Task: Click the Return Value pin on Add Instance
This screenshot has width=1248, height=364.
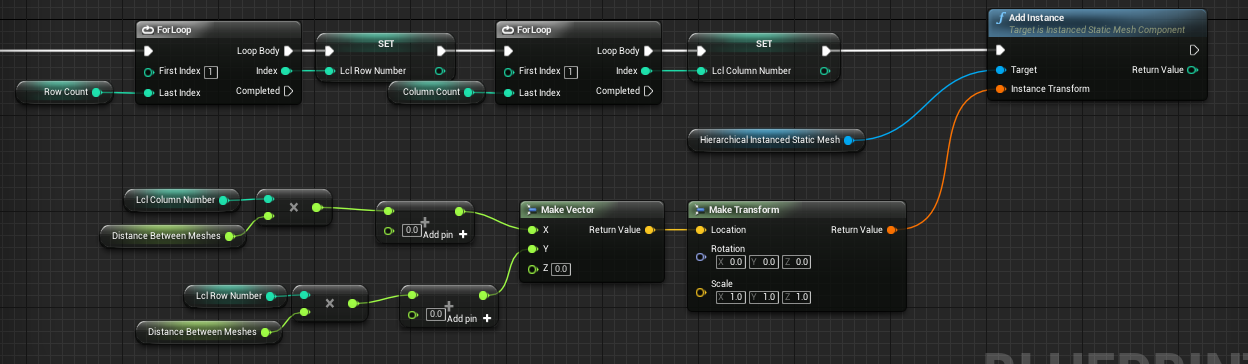Action: (1192, 70)
